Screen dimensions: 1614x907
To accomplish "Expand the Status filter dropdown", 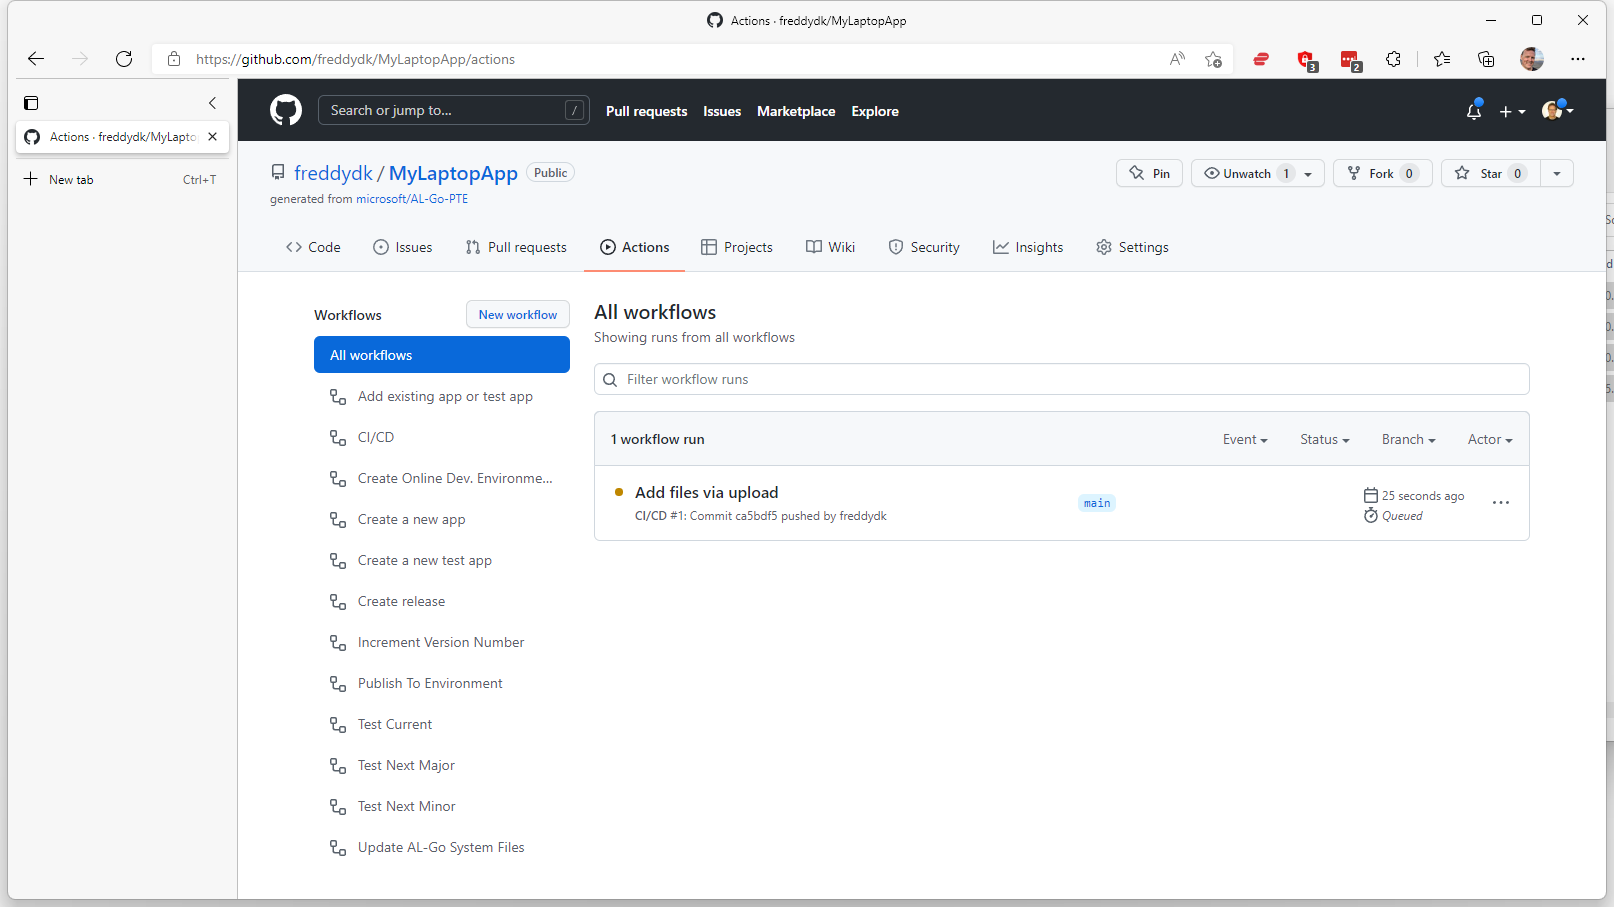I will pos(1323,439).
